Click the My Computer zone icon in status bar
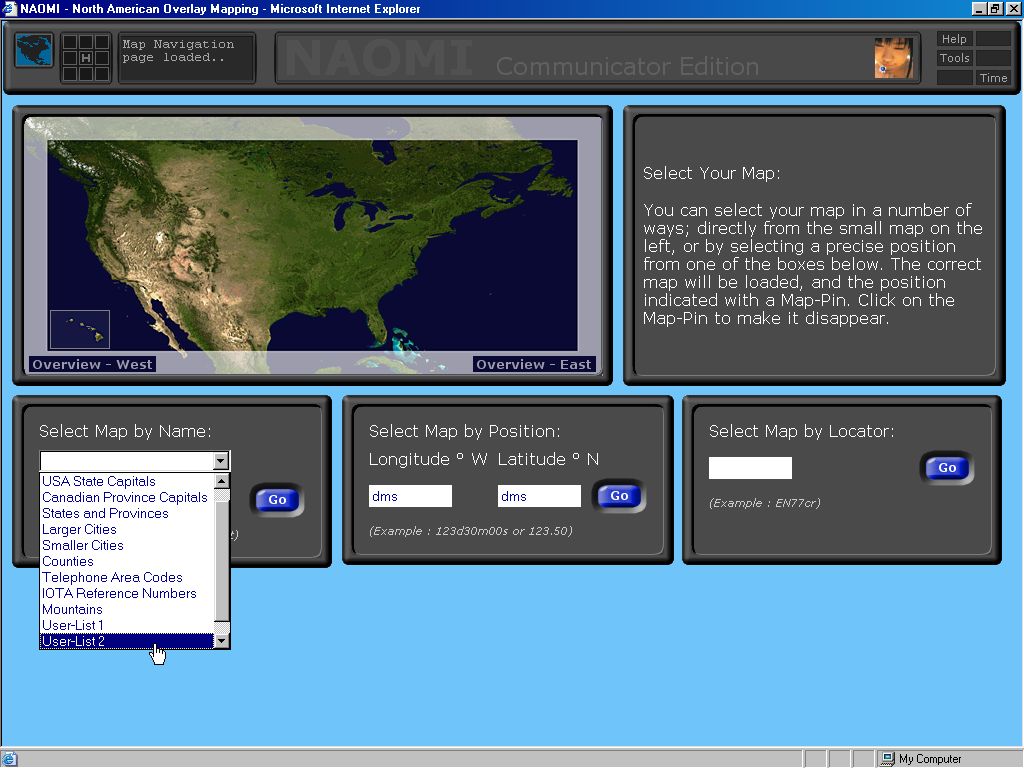Viewport: 1024px width, 768px height. click(887, 759)
